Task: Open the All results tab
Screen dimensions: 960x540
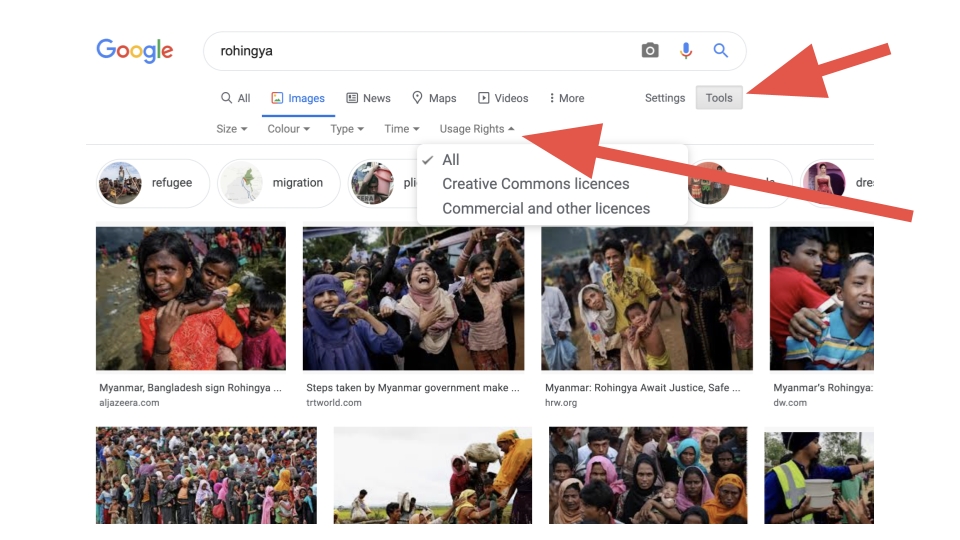Action: (235, 98)
